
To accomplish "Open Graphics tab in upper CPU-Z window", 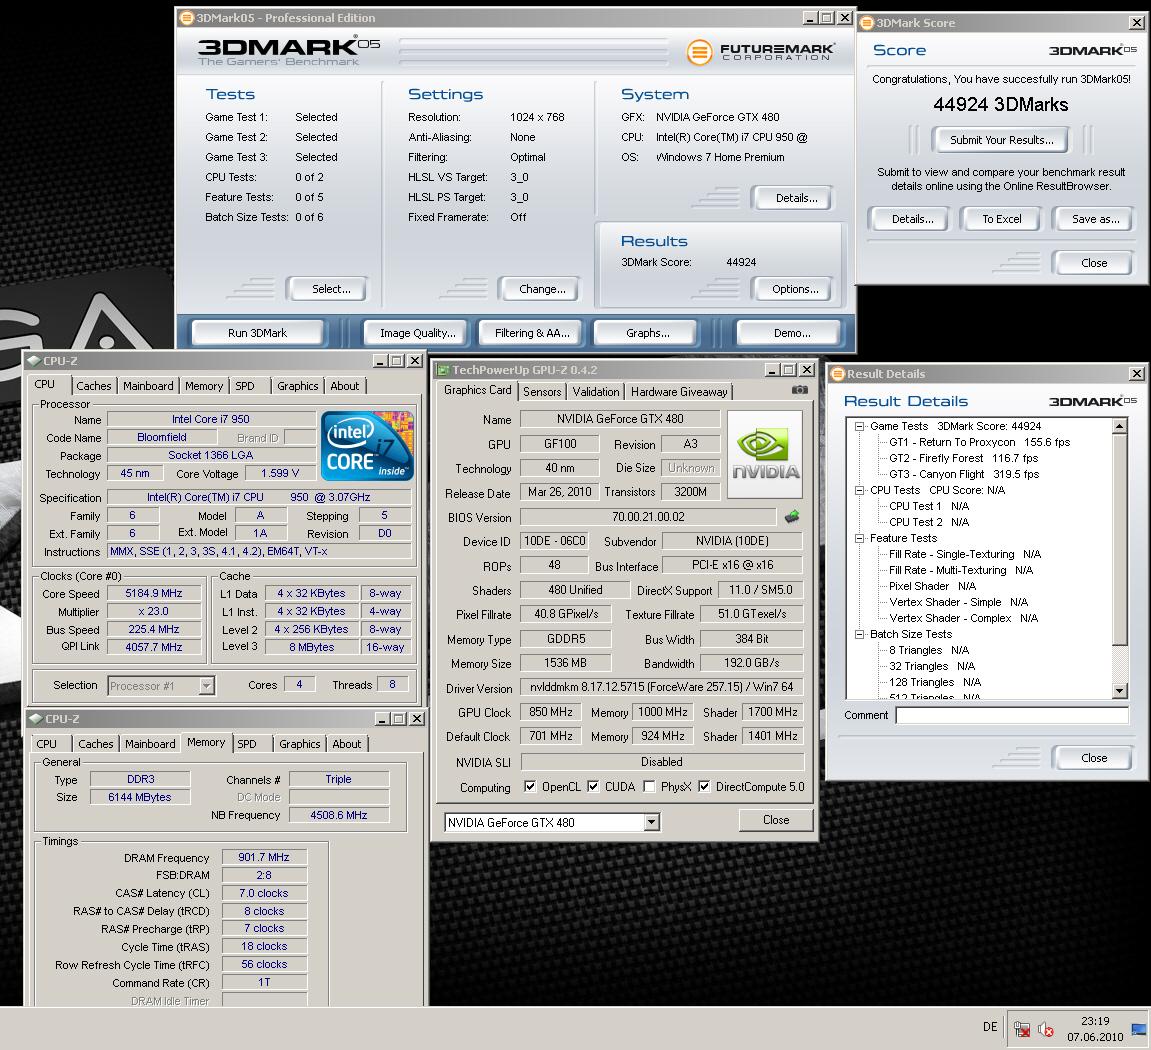I will click(x=298, y=386).
